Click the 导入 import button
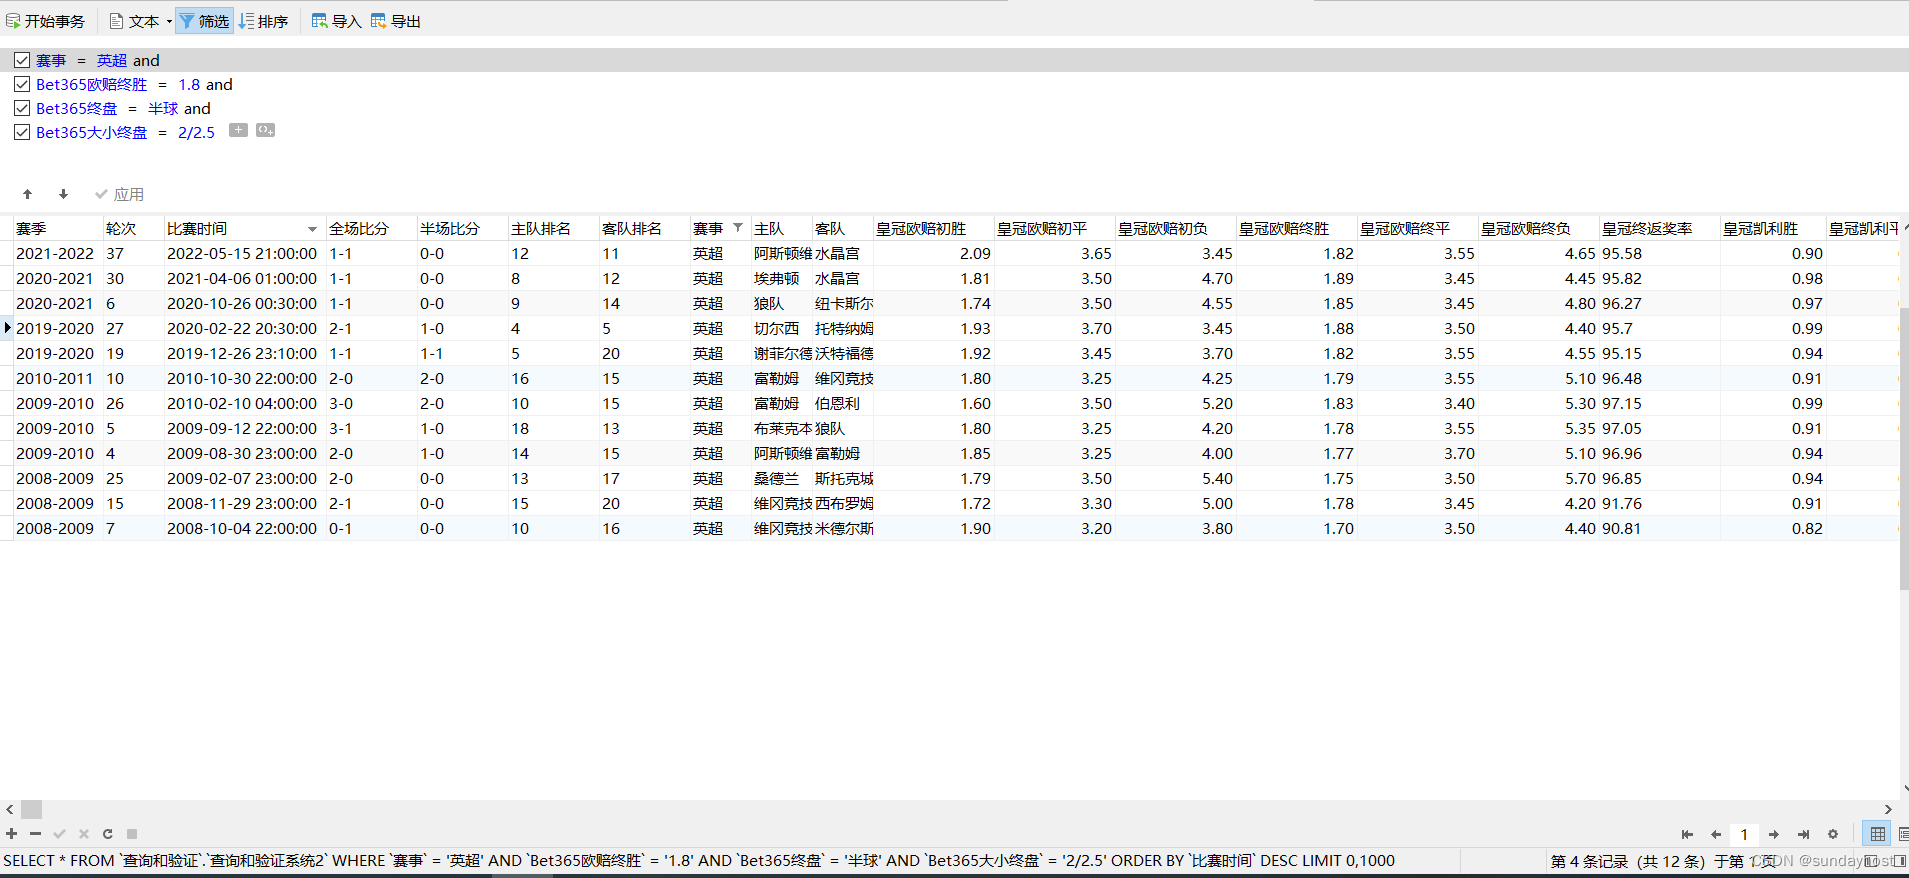The width and height of the screenshot is (1909, 878). pyautogui.click(x=336, y=21)
